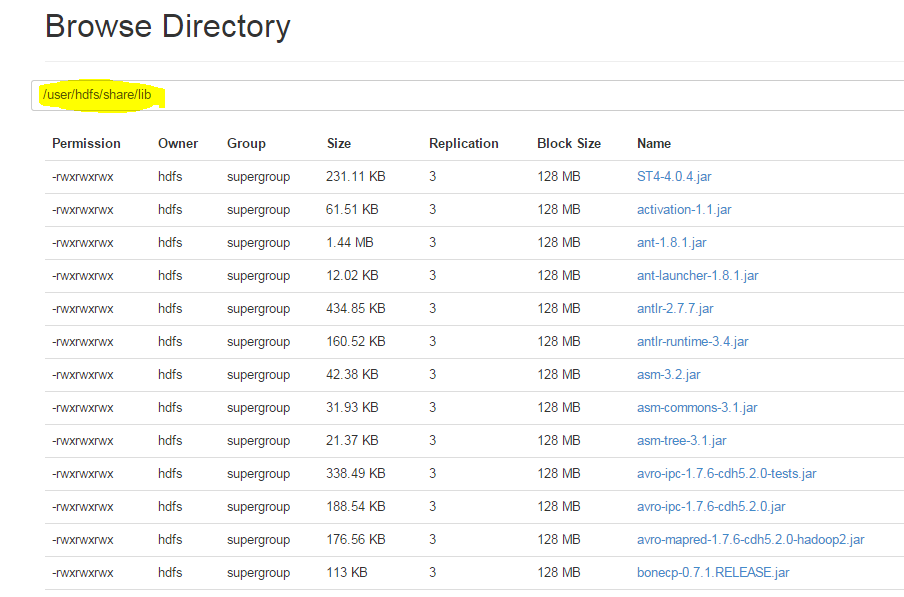Click the Size column header

(x=338, y=143)
